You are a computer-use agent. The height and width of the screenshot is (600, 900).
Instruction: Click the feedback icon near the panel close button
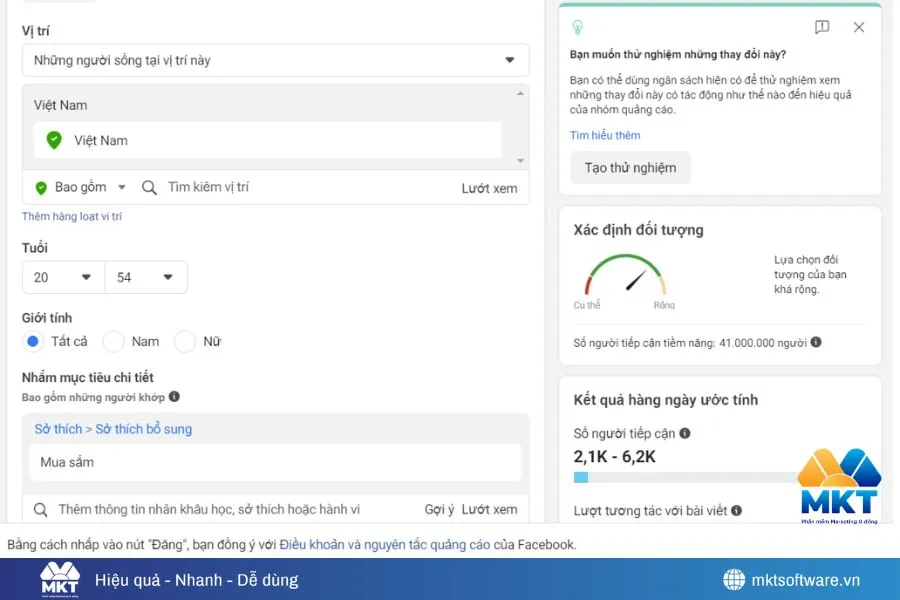coord(823,28)
